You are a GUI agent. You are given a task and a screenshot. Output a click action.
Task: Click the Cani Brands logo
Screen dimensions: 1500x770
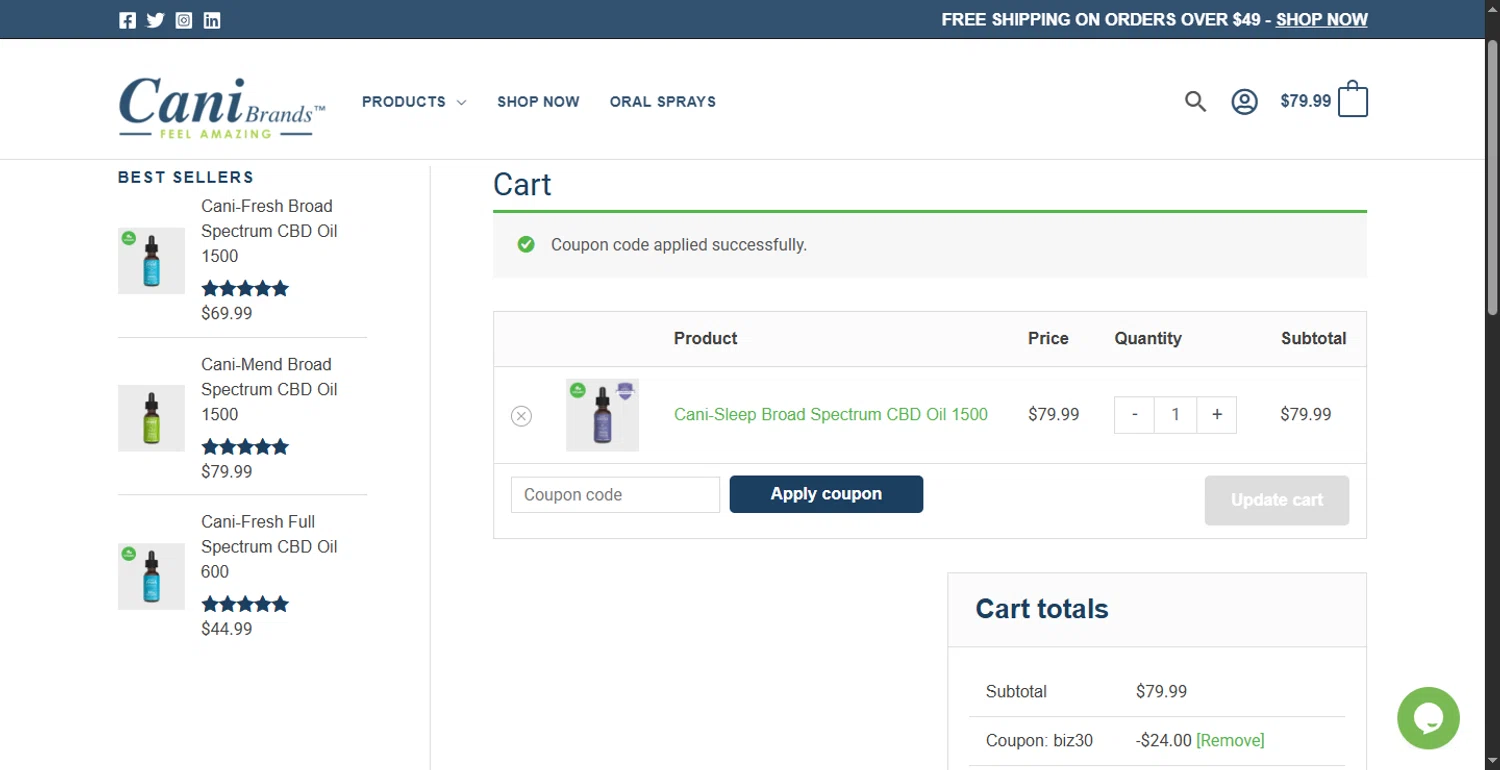(222, 107)
